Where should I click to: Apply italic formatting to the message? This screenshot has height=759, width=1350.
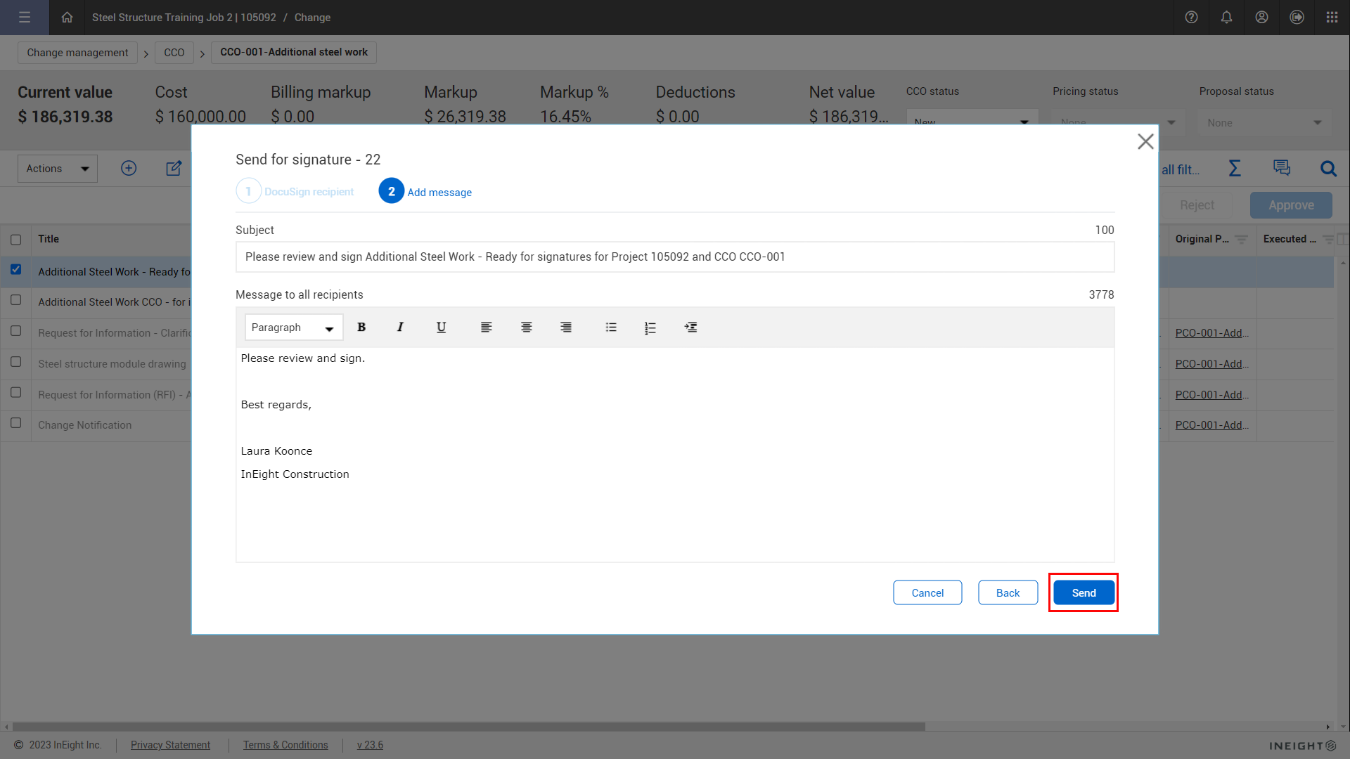[x=400, y=327]
